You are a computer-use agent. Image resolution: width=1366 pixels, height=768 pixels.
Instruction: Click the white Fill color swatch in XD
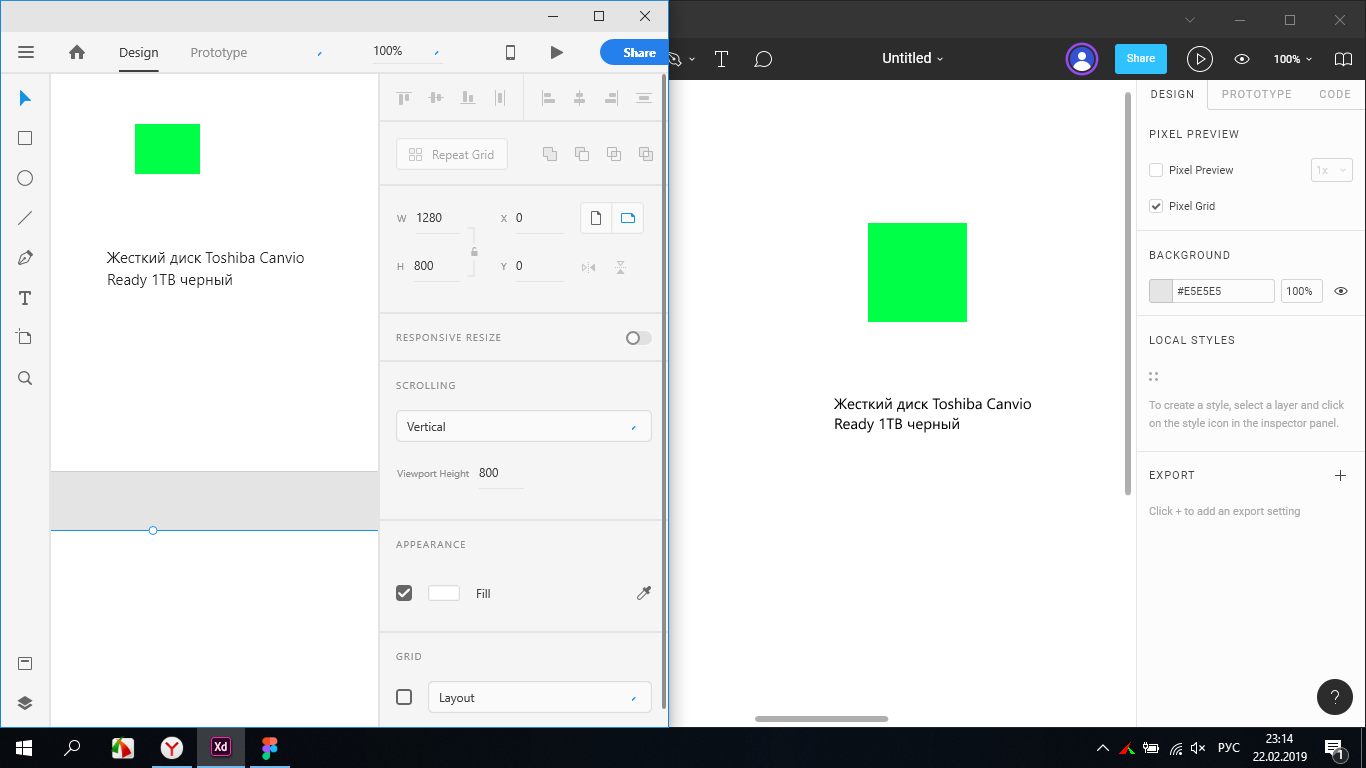pyautogui.click(x=444, y=593)
